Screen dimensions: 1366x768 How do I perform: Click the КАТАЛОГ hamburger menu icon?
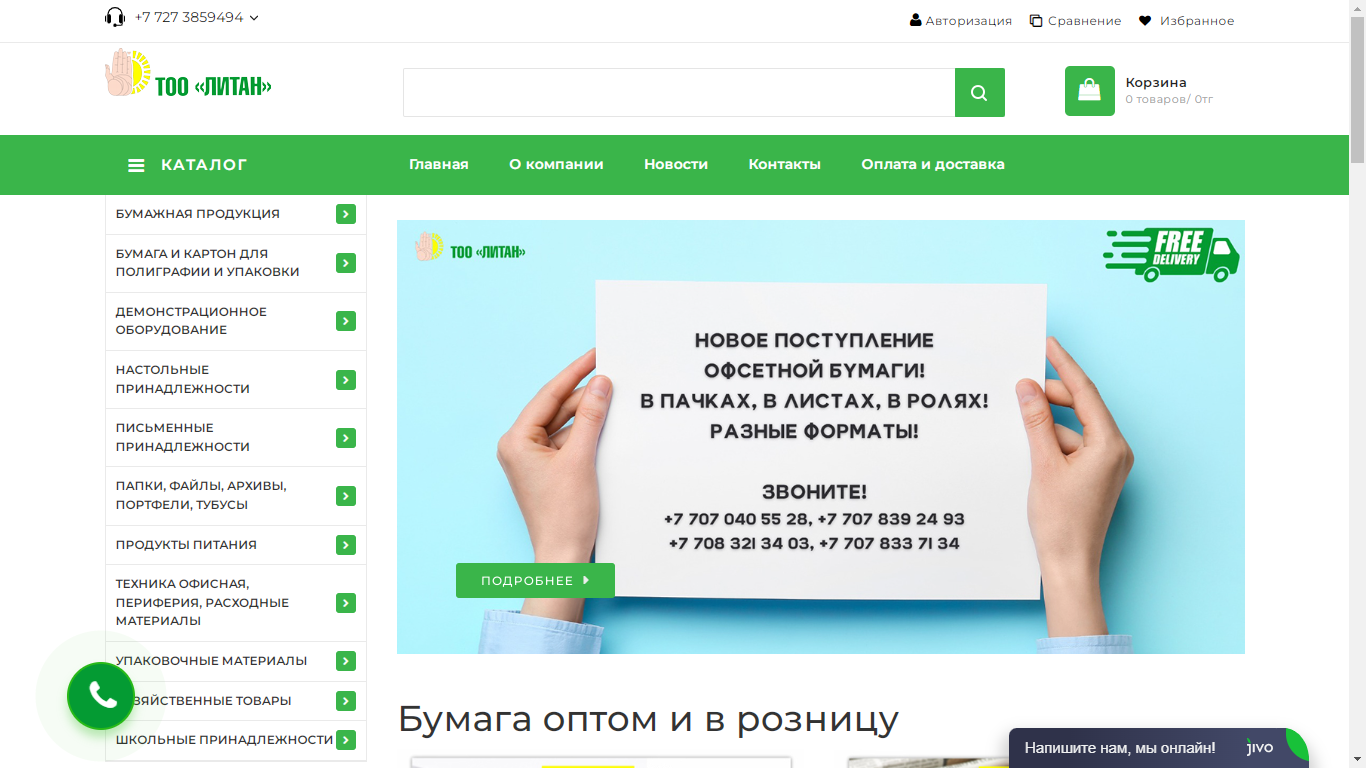[x=136, y=165]
